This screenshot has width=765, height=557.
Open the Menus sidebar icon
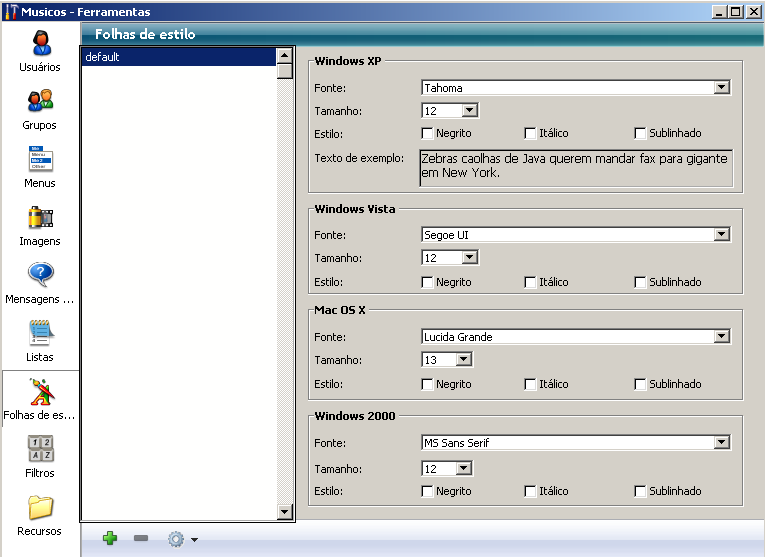[x=40, y=160]
